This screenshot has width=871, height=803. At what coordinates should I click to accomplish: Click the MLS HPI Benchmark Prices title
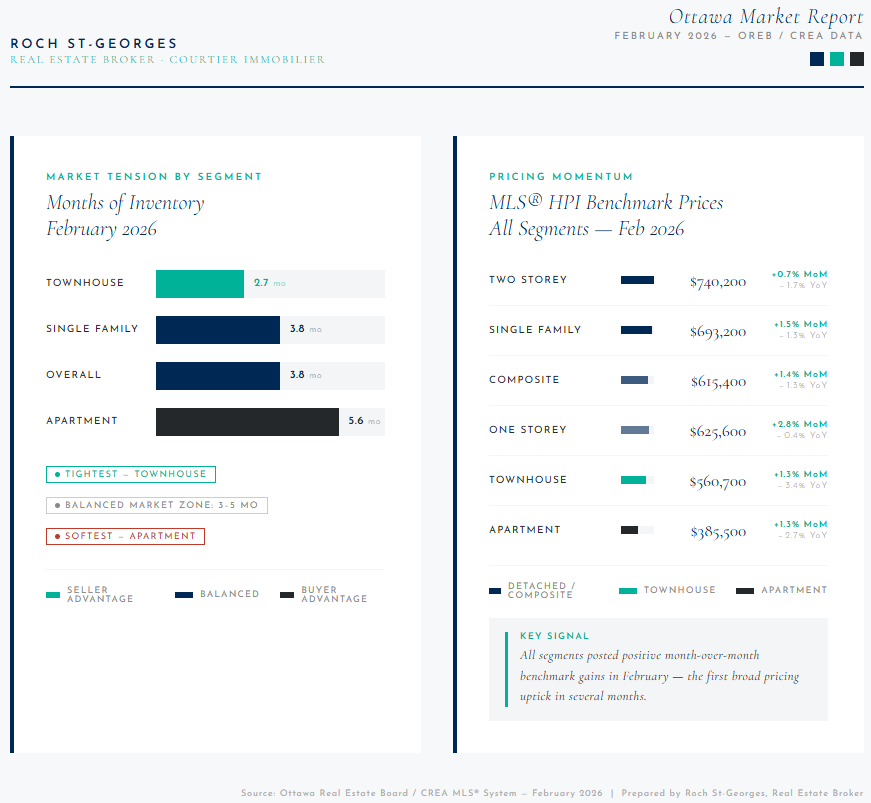point(606,216)
